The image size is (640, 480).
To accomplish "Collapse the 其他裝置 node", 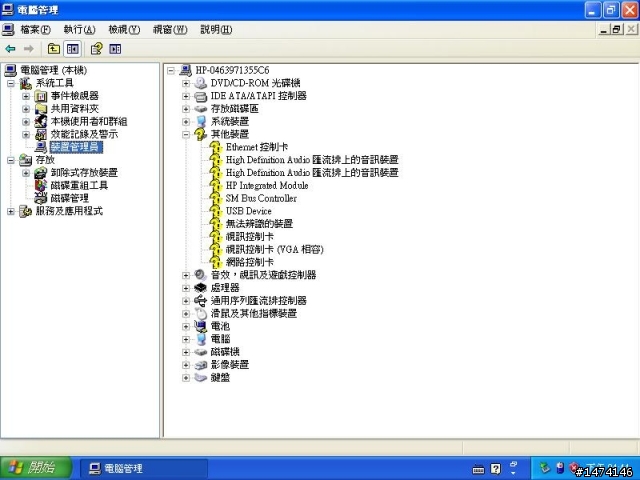I will [x=186, y=134].
